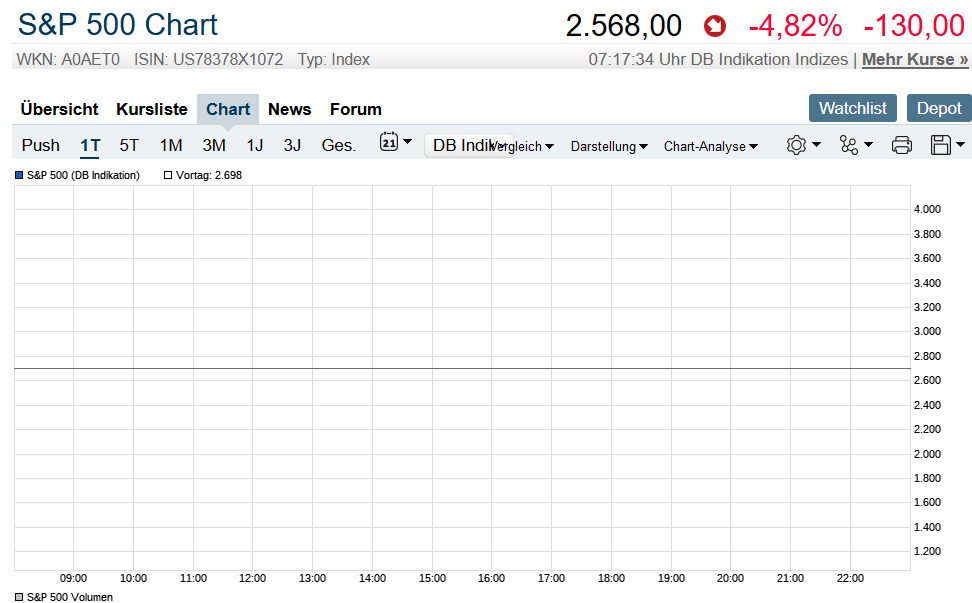Image resolution: width=972 pixels, height=603 pixels.
Task: Expand the Vergleich dropdown
Action: click(x=521, y=146)
